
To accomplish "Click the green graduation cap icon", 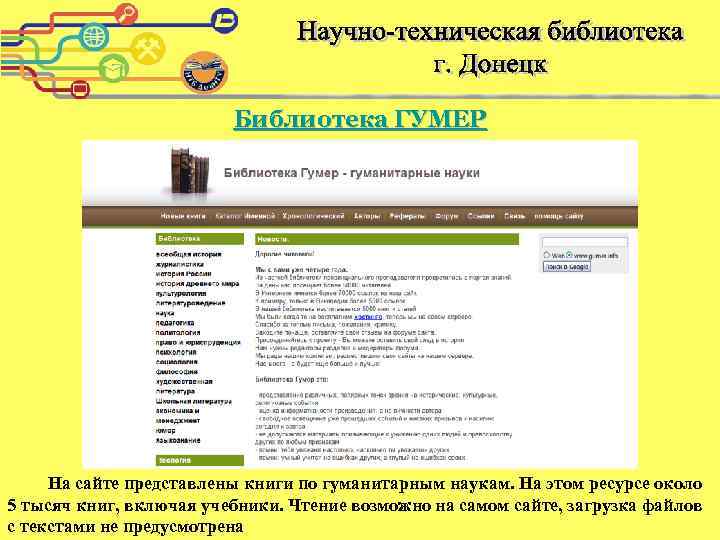I will tap(114, 69).
